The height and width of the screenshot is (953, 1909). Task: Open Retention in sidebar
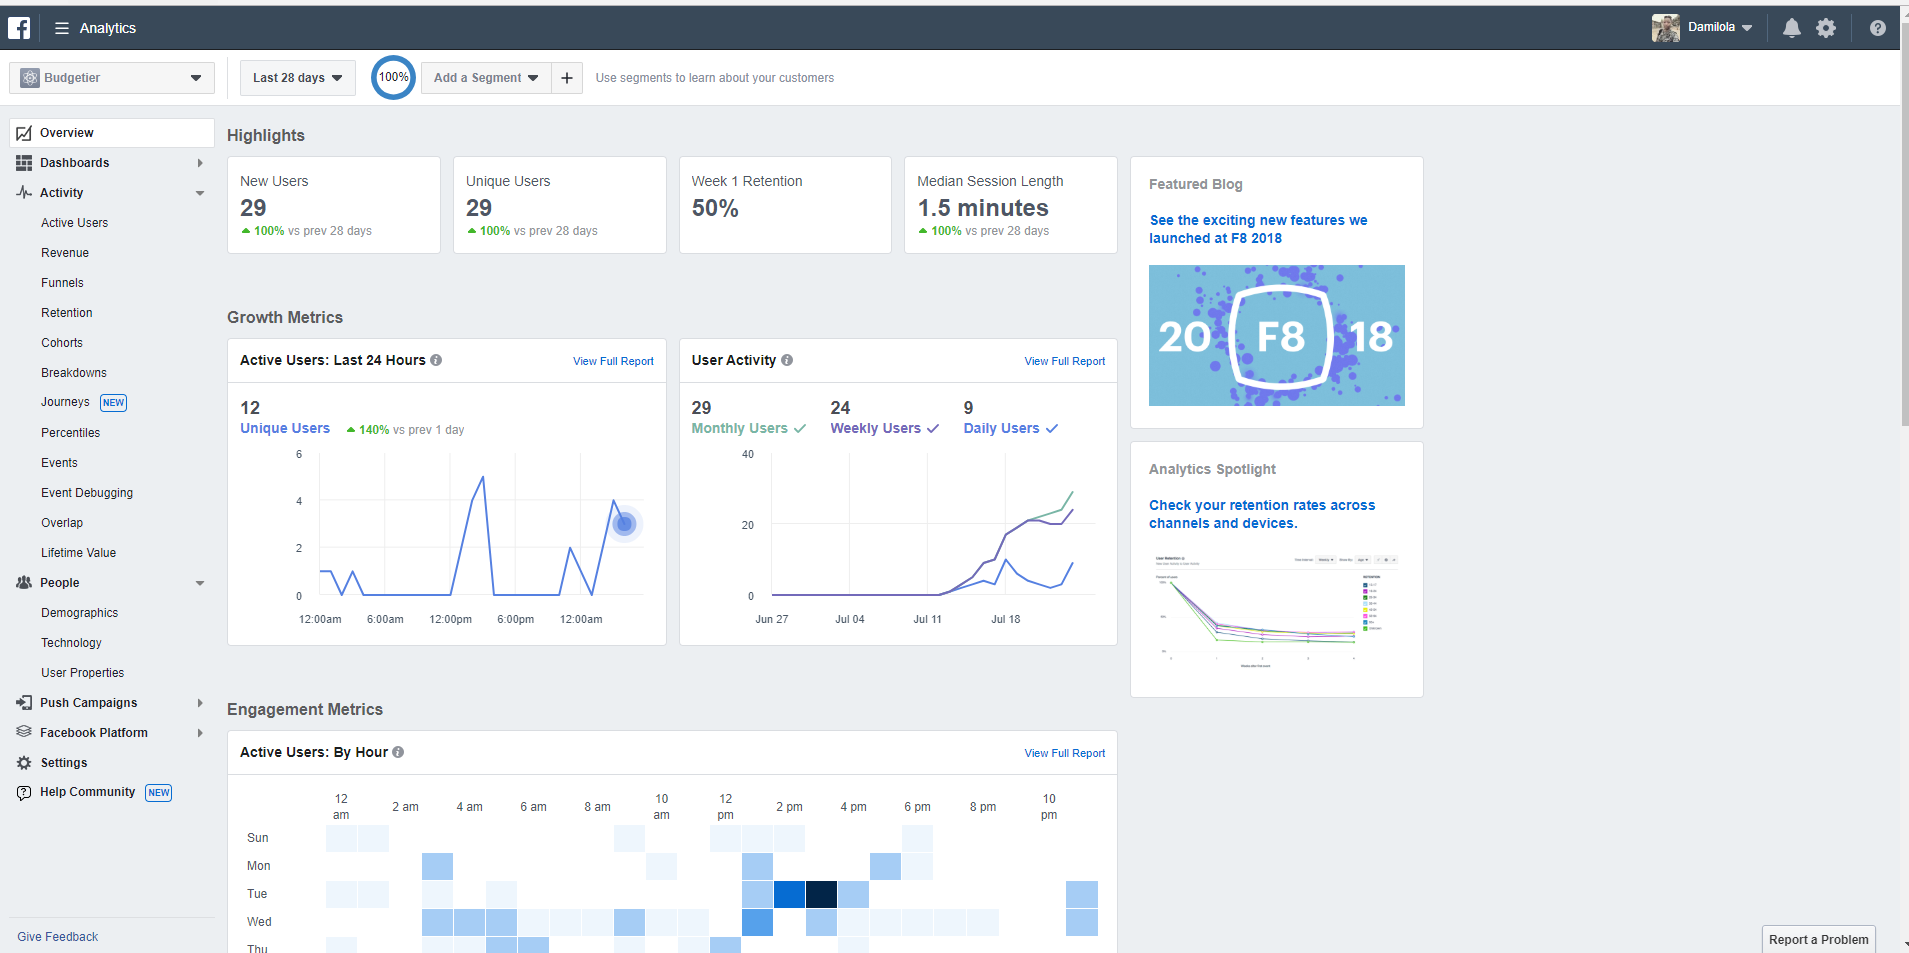click(x=67, y=313)
